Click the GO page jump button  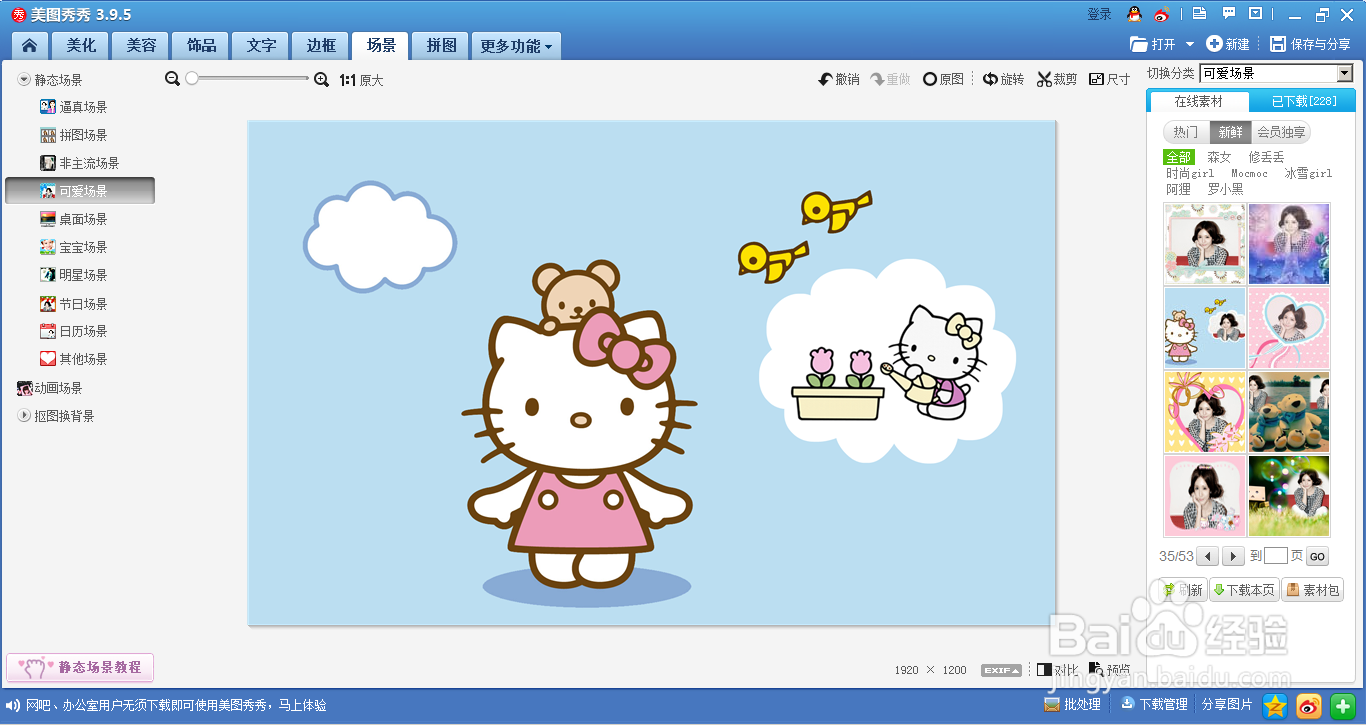click(x=1317, y=557)
